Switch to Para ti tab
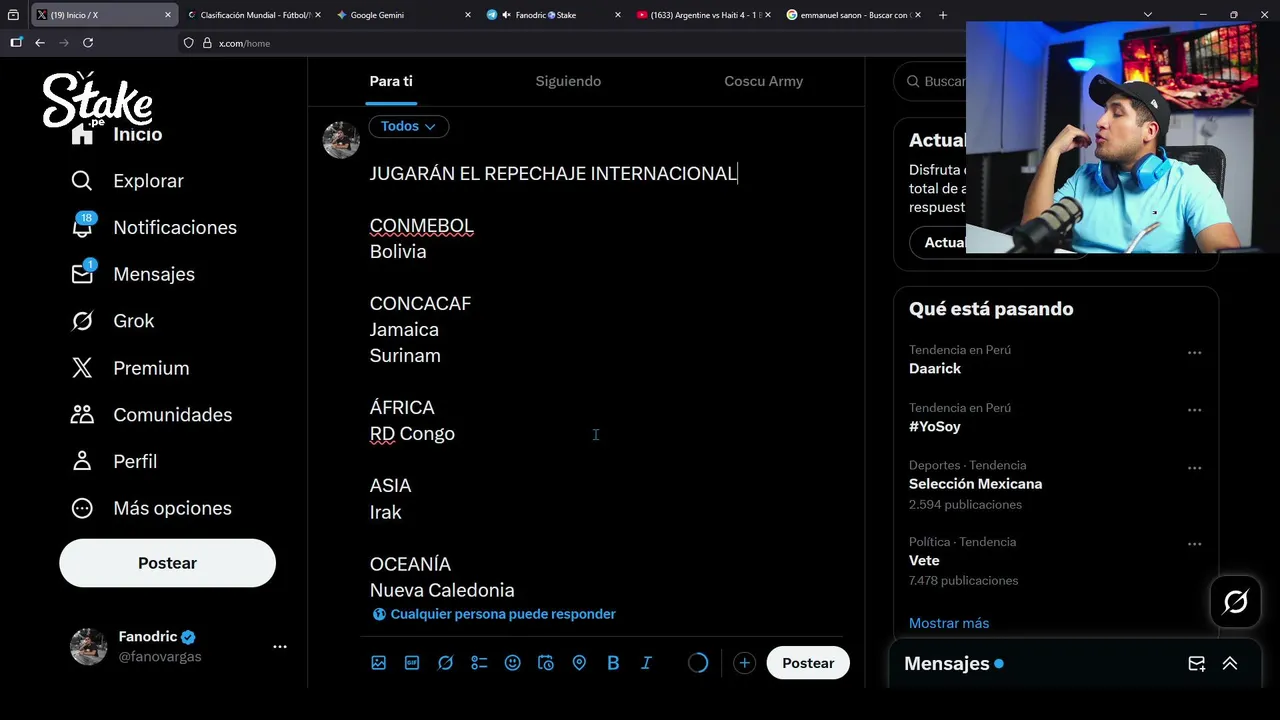The width and height of the screenshot is (1280, 720). coord(391,81)
